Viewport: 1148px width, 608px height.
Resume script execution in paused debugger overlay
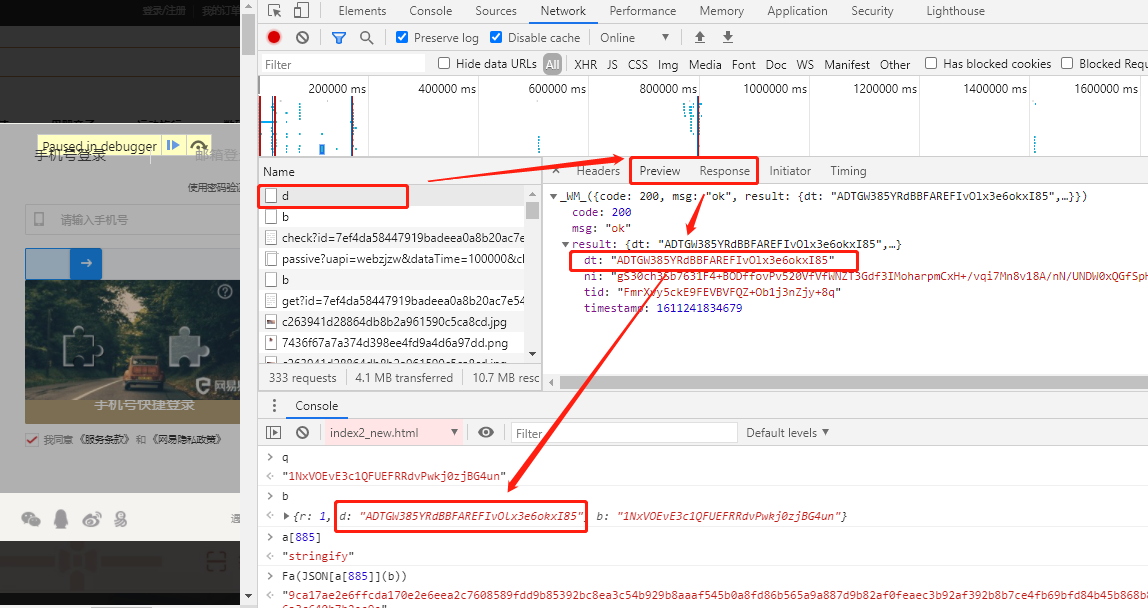click(x=173, y=145)
